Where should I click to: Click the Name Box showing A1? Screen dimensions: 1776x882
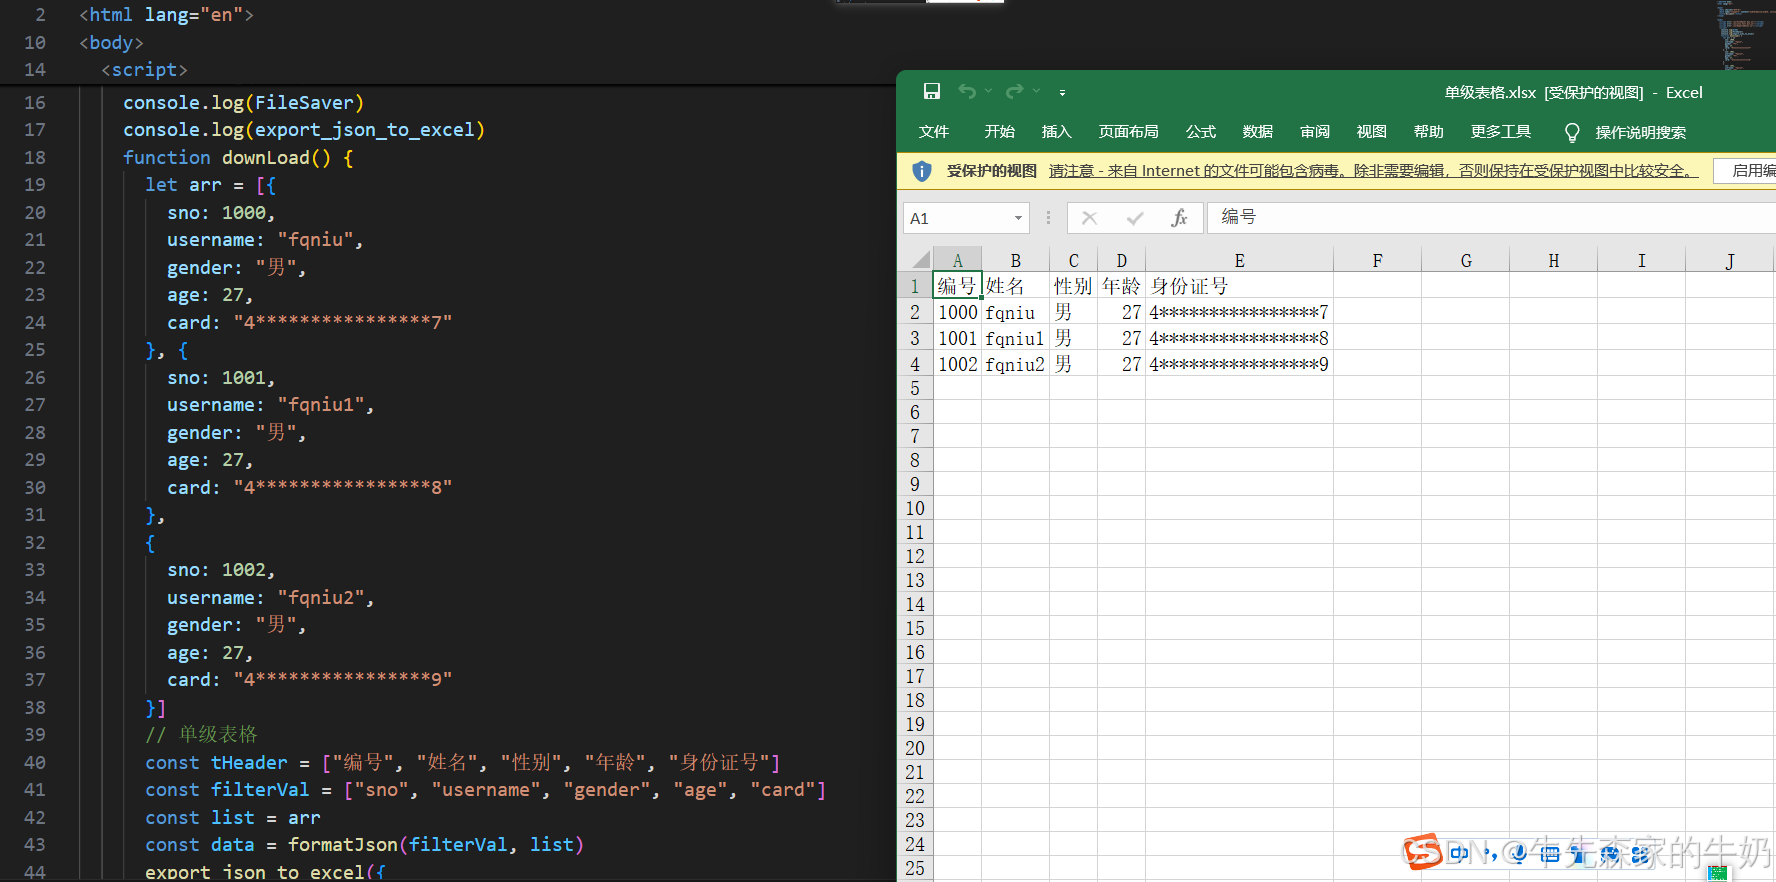pos(957,218)
